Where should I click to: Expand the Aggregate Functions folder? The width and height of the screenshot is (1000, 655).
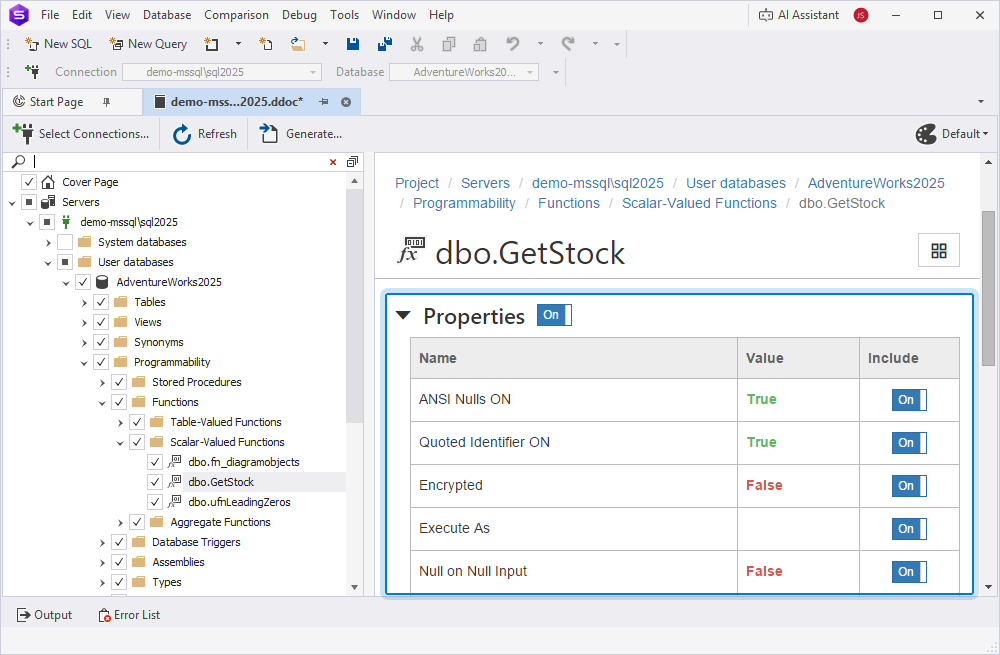pos(120,522)
